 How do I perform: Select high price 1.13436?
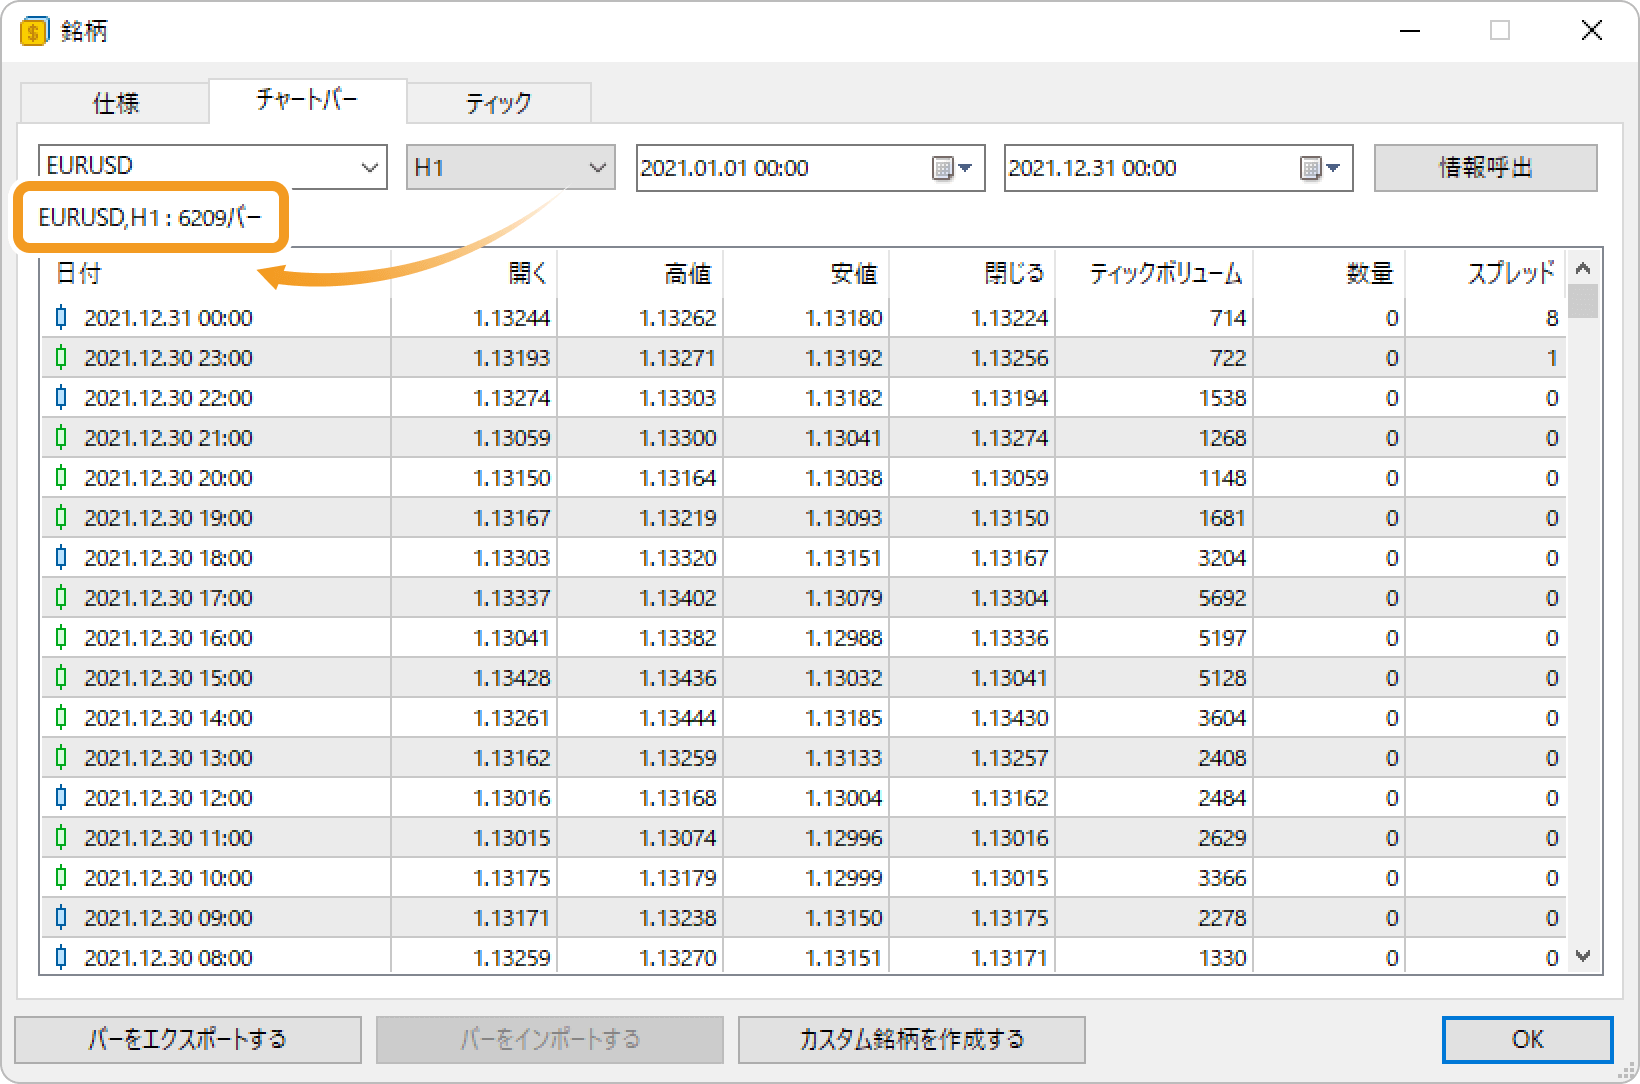(678, 678)
